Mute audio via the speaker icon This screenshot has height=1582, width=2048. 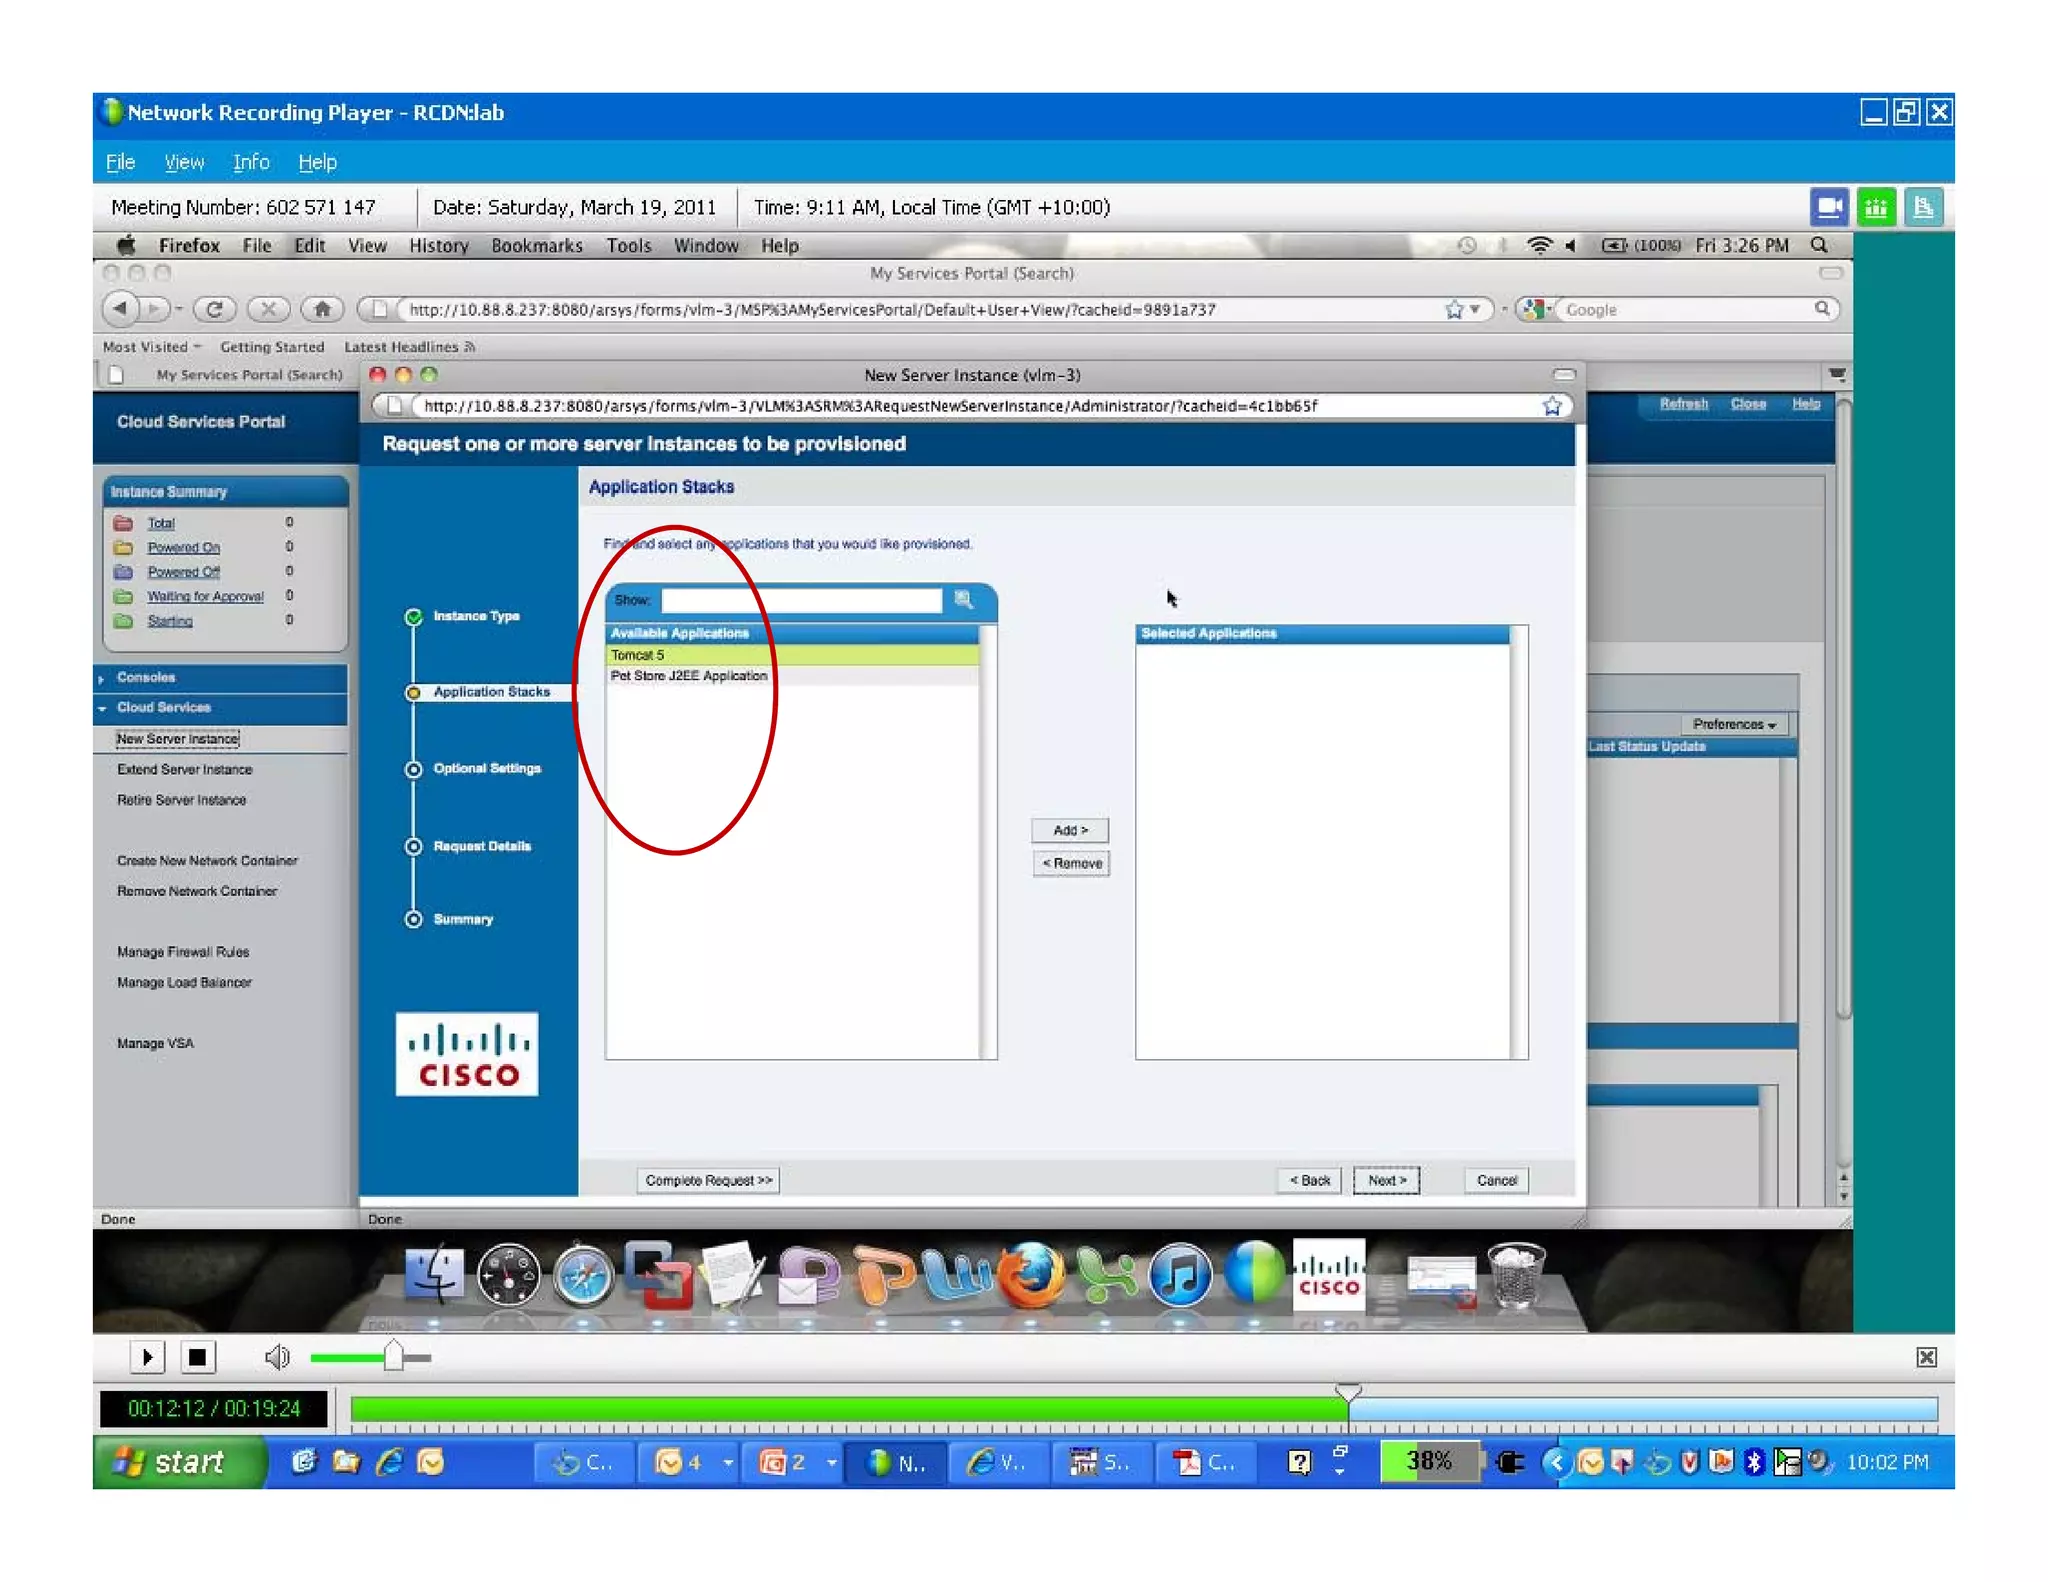click(276, 1357)
